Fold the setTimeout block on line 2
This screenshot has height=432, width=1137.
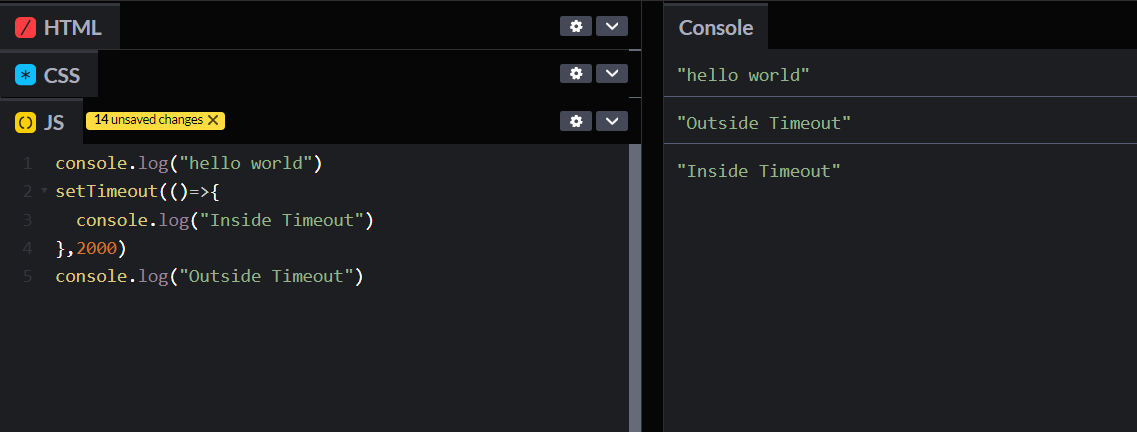tap(43, 191)
